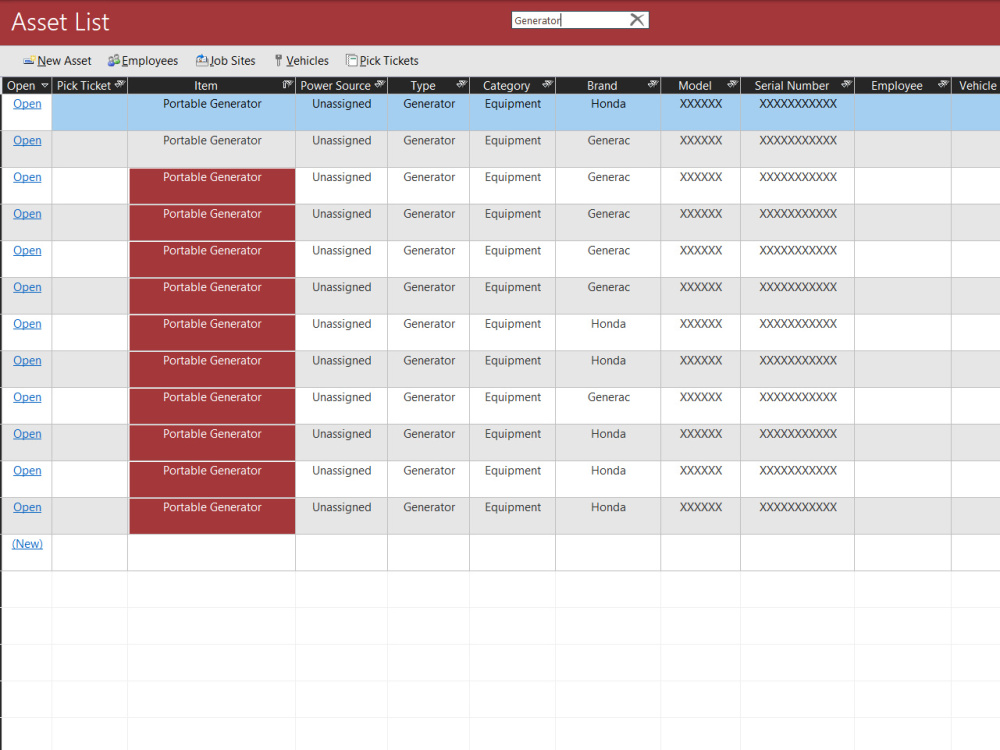Open the Brand column filter dropdown

[652, 84]
